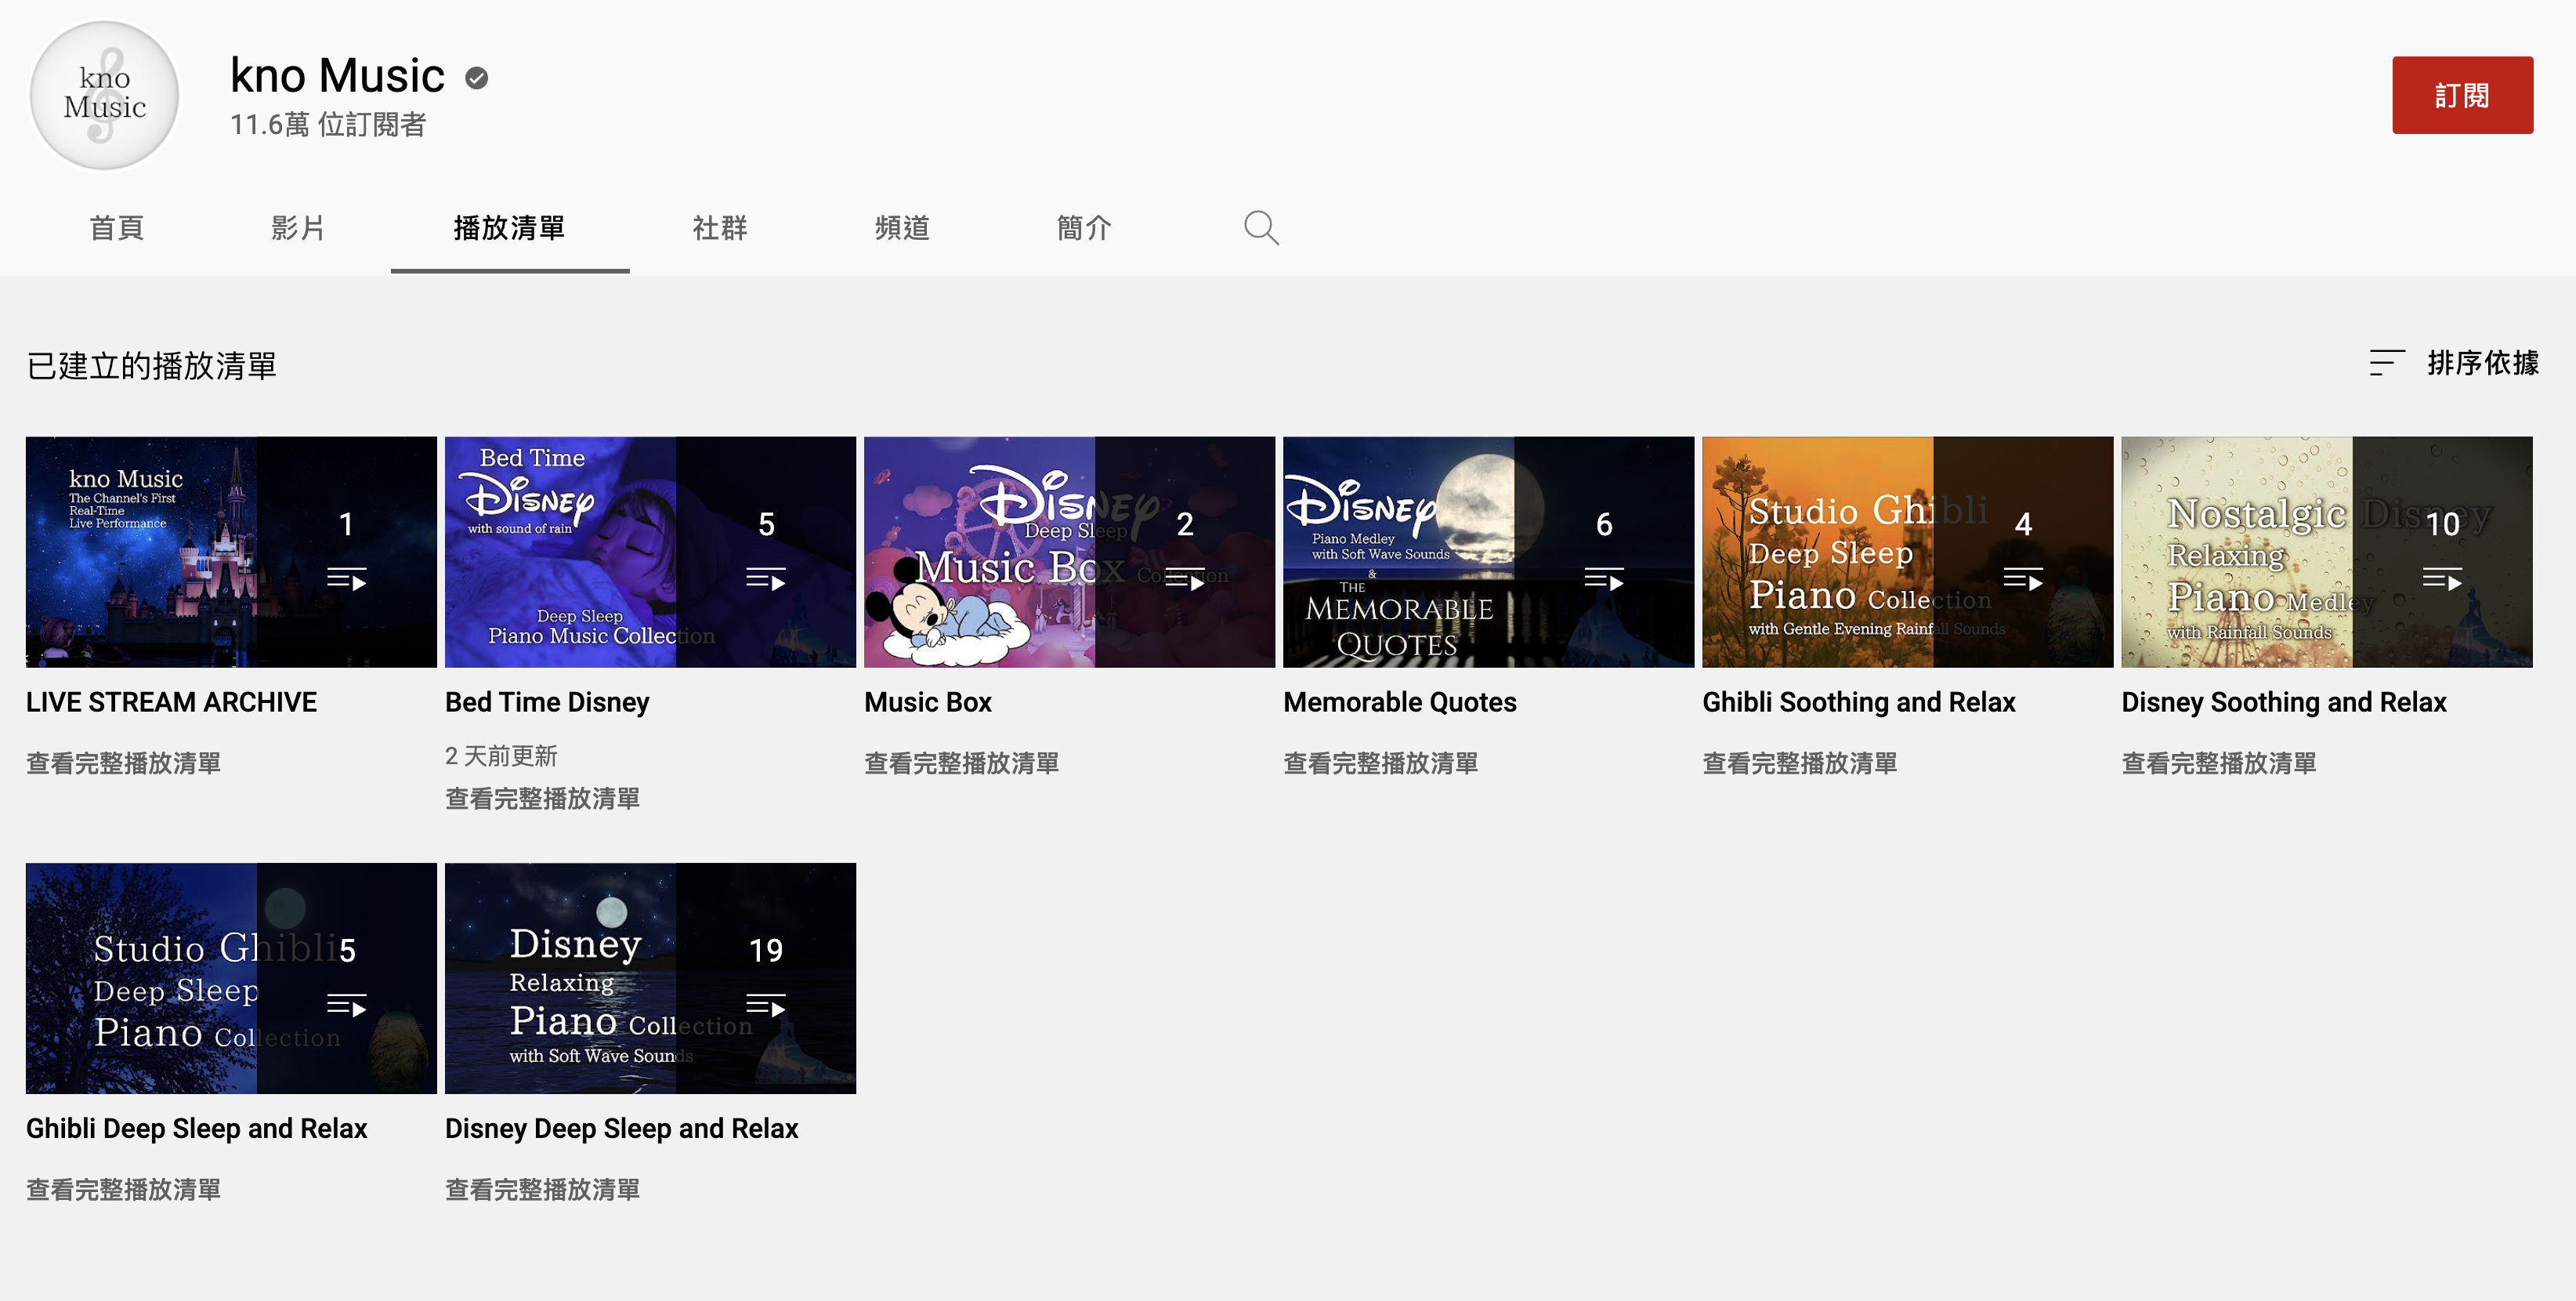The image size is (2576, 1301).
Task: Open the Disney Soothing and Relax title
Action: click(x=2283, y=702)
